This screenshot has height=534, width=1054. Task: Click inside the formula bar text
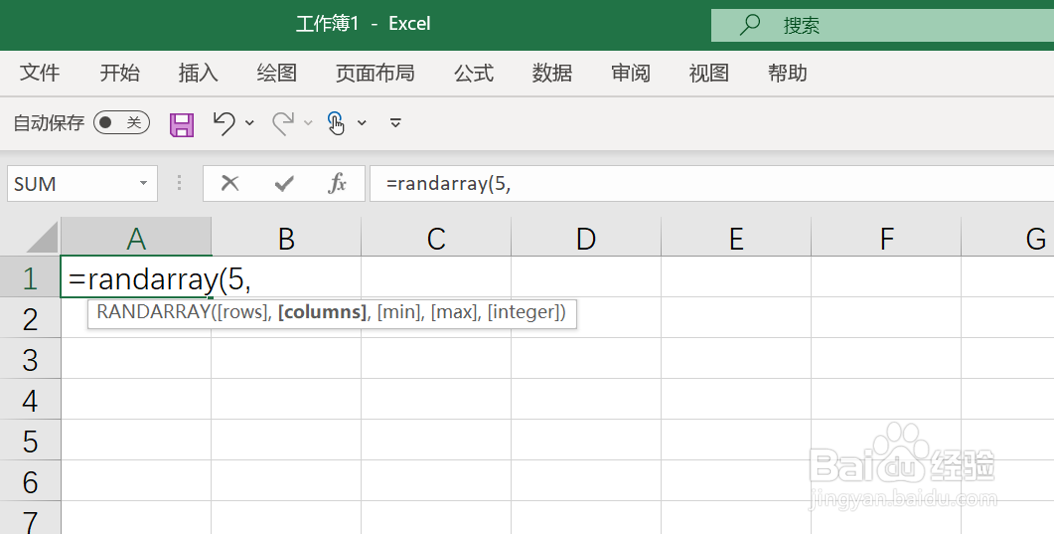[448, 184]
